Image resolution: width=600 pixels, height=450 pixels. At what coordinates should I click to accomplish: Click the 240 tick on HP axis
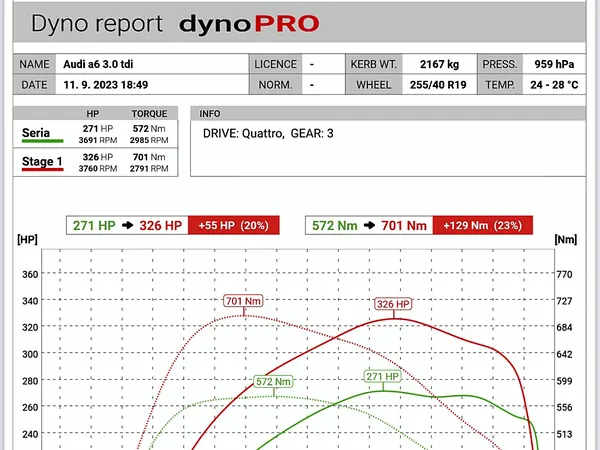(x=30, y=434)
